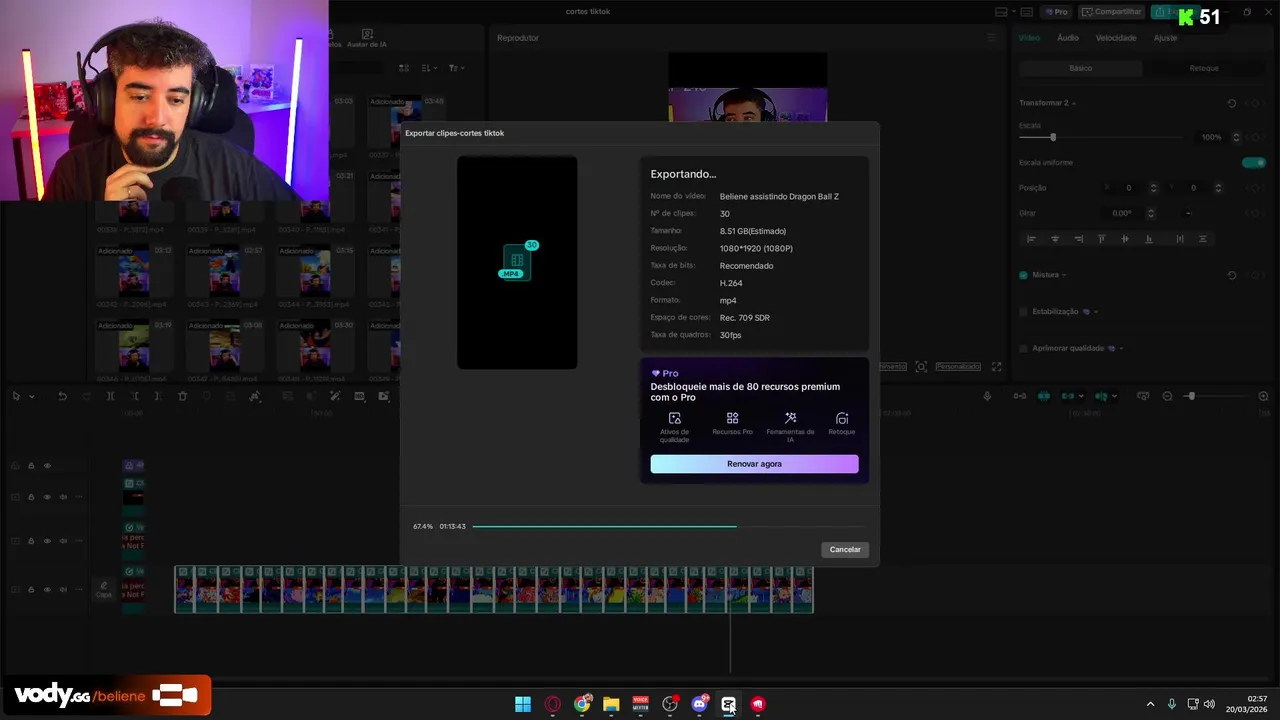Toggle the Escala uniforme switch
This screenshot has width=1280, height=720.
[1253, 162]
